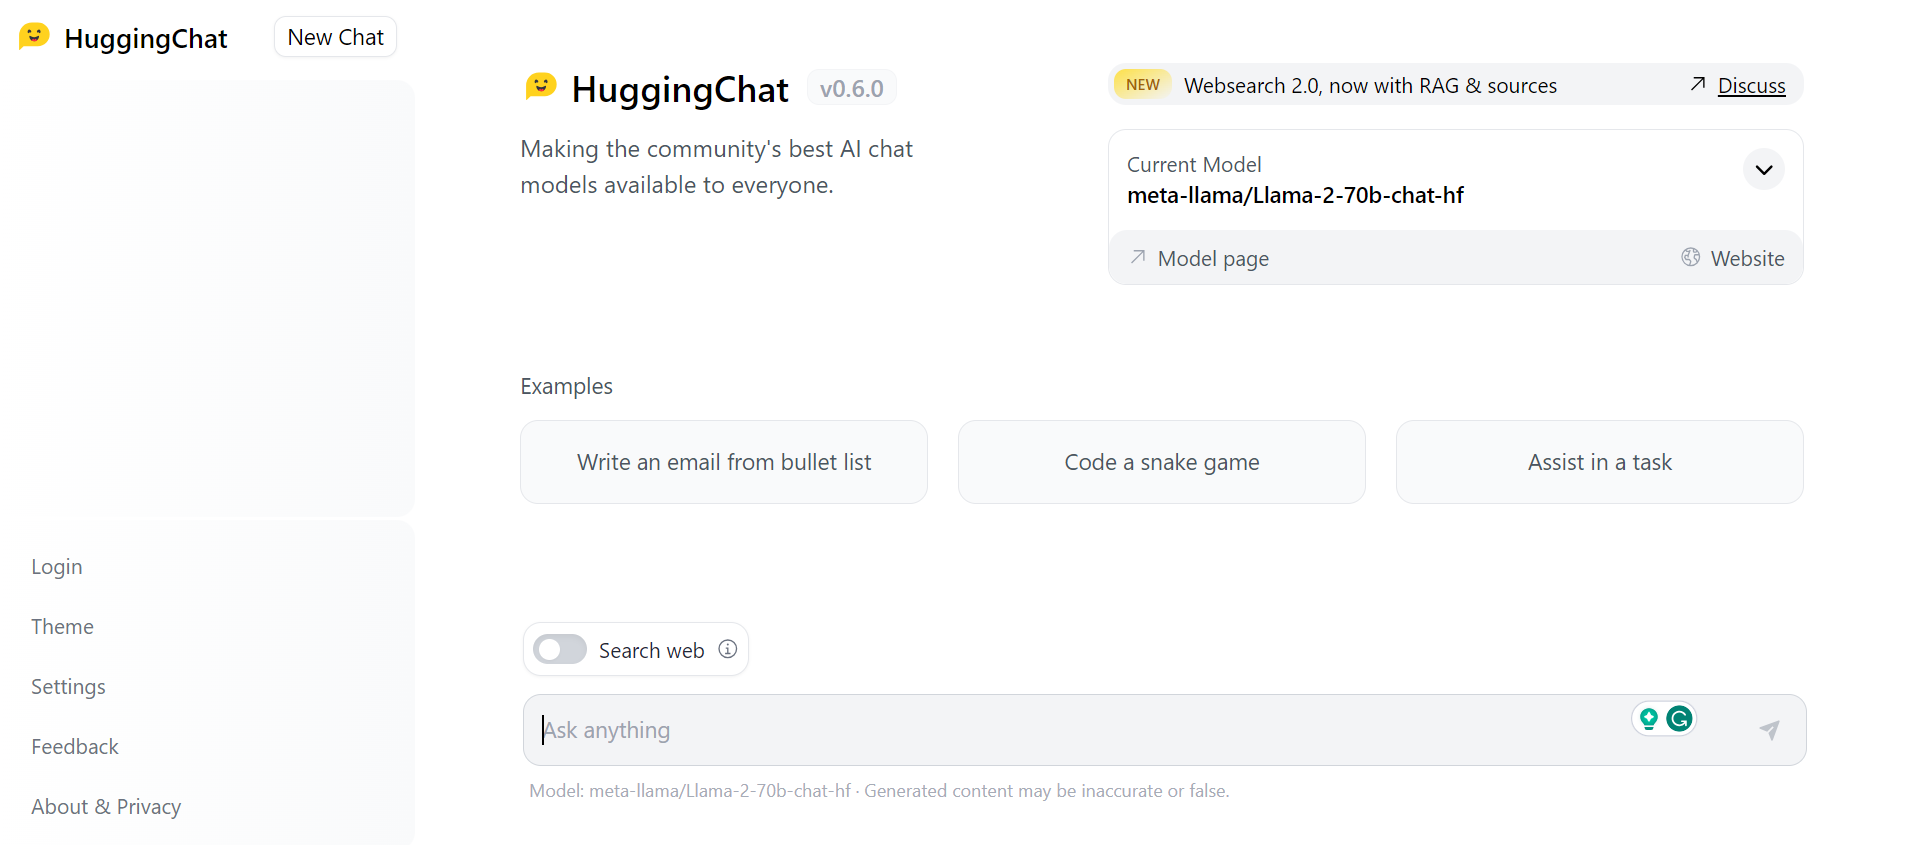
Task: Click the green Grammarly icon in input
Action: pyautogui.click(x=1680, y=718)
